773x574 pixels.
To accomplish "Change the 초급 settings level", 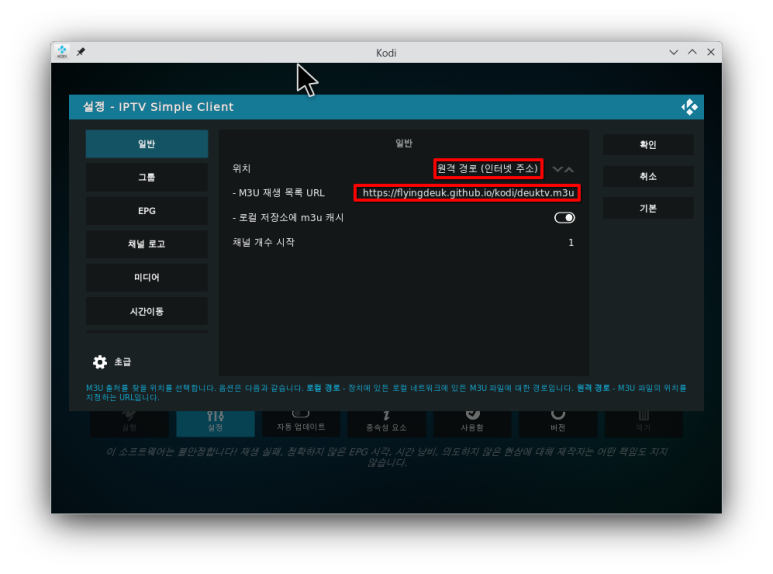I will pos(123,362).
